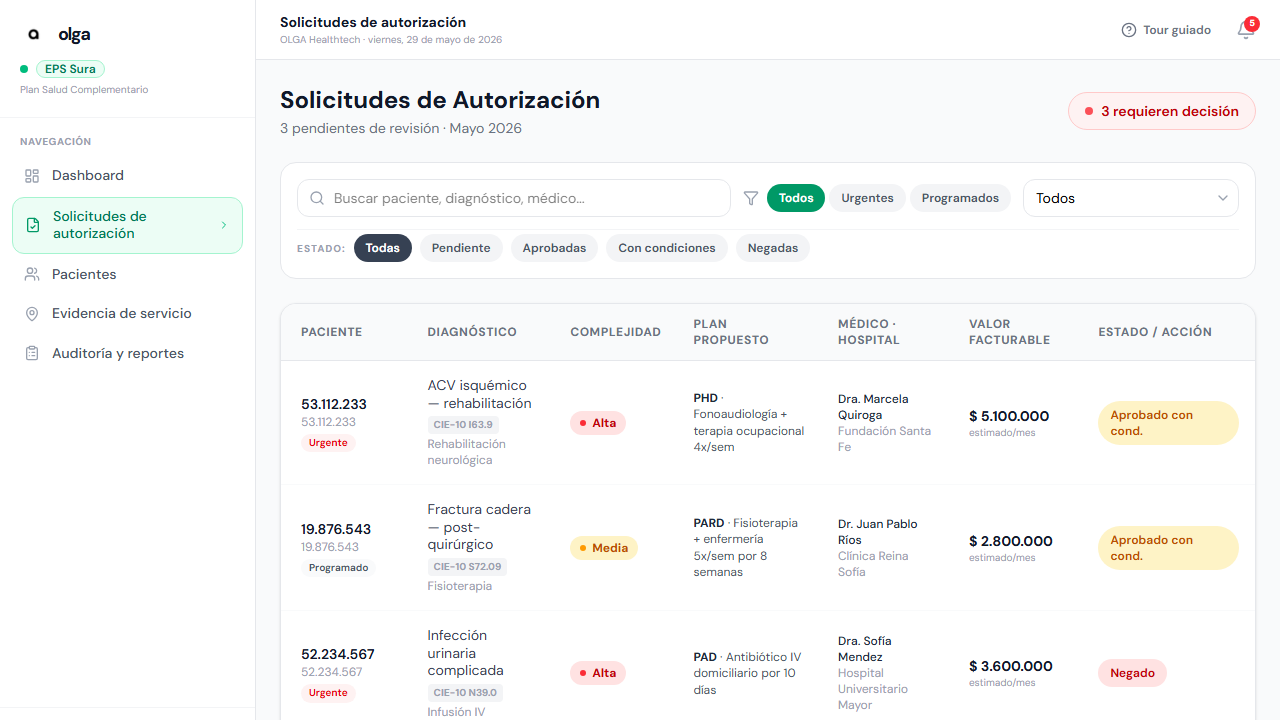The image size is (1280, 720).
Task: Go to Pacientes section
Action: pos(127,274)
